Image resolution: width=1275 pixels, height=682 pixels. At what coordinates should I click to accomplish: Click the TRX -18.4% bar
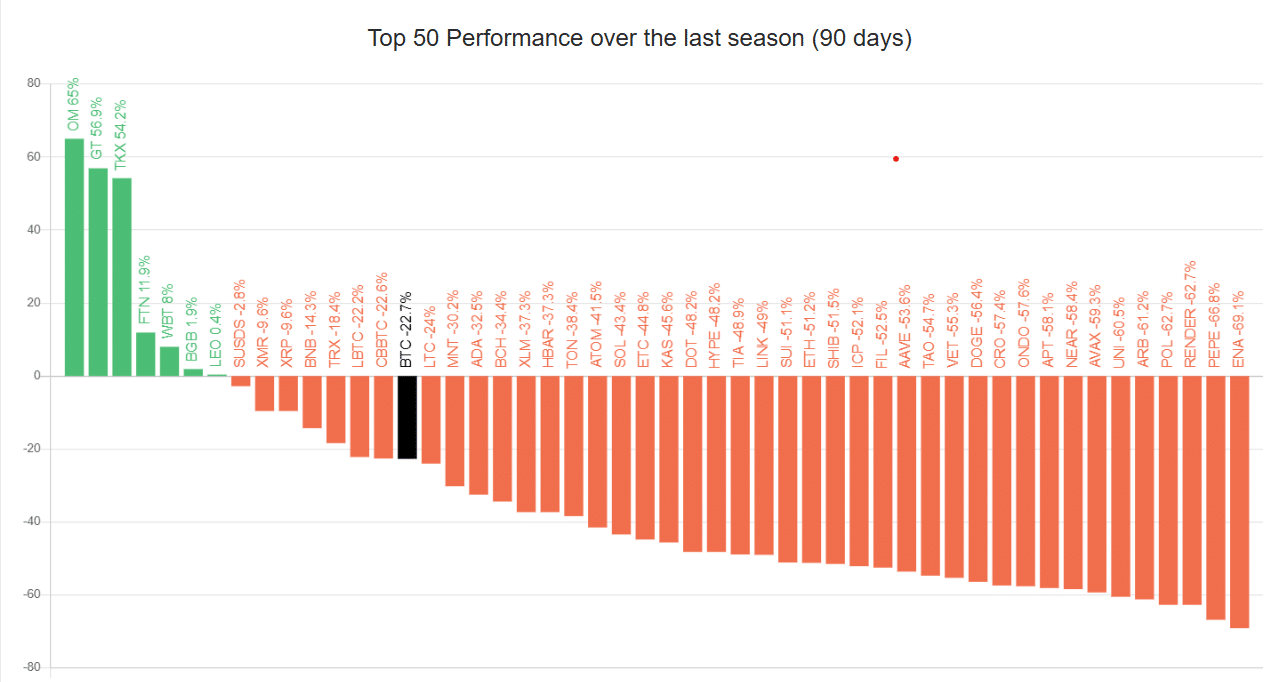coord(336,409)
